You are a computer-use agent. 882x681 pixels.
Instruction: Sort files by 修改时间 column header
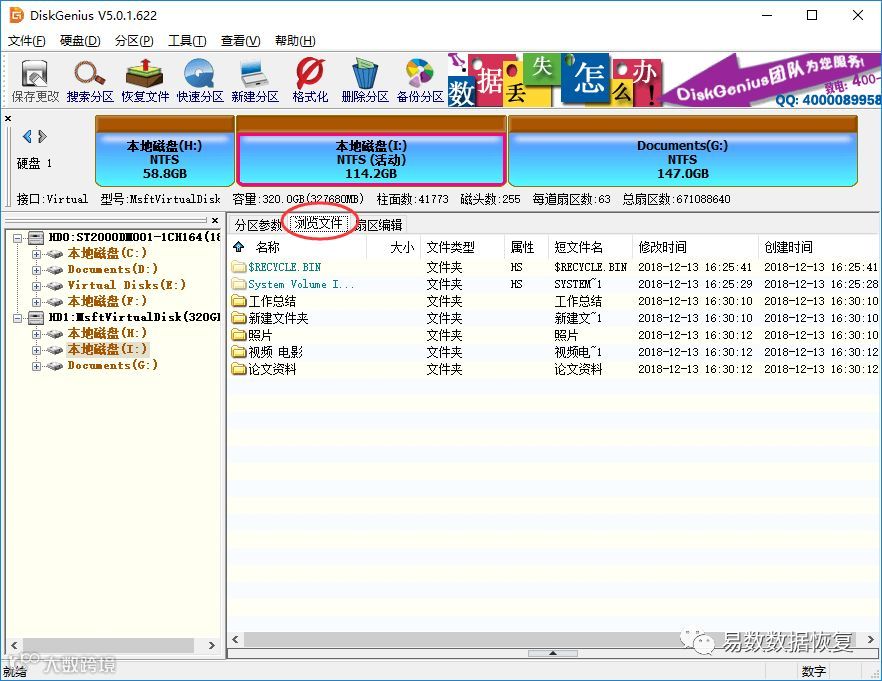695,247
